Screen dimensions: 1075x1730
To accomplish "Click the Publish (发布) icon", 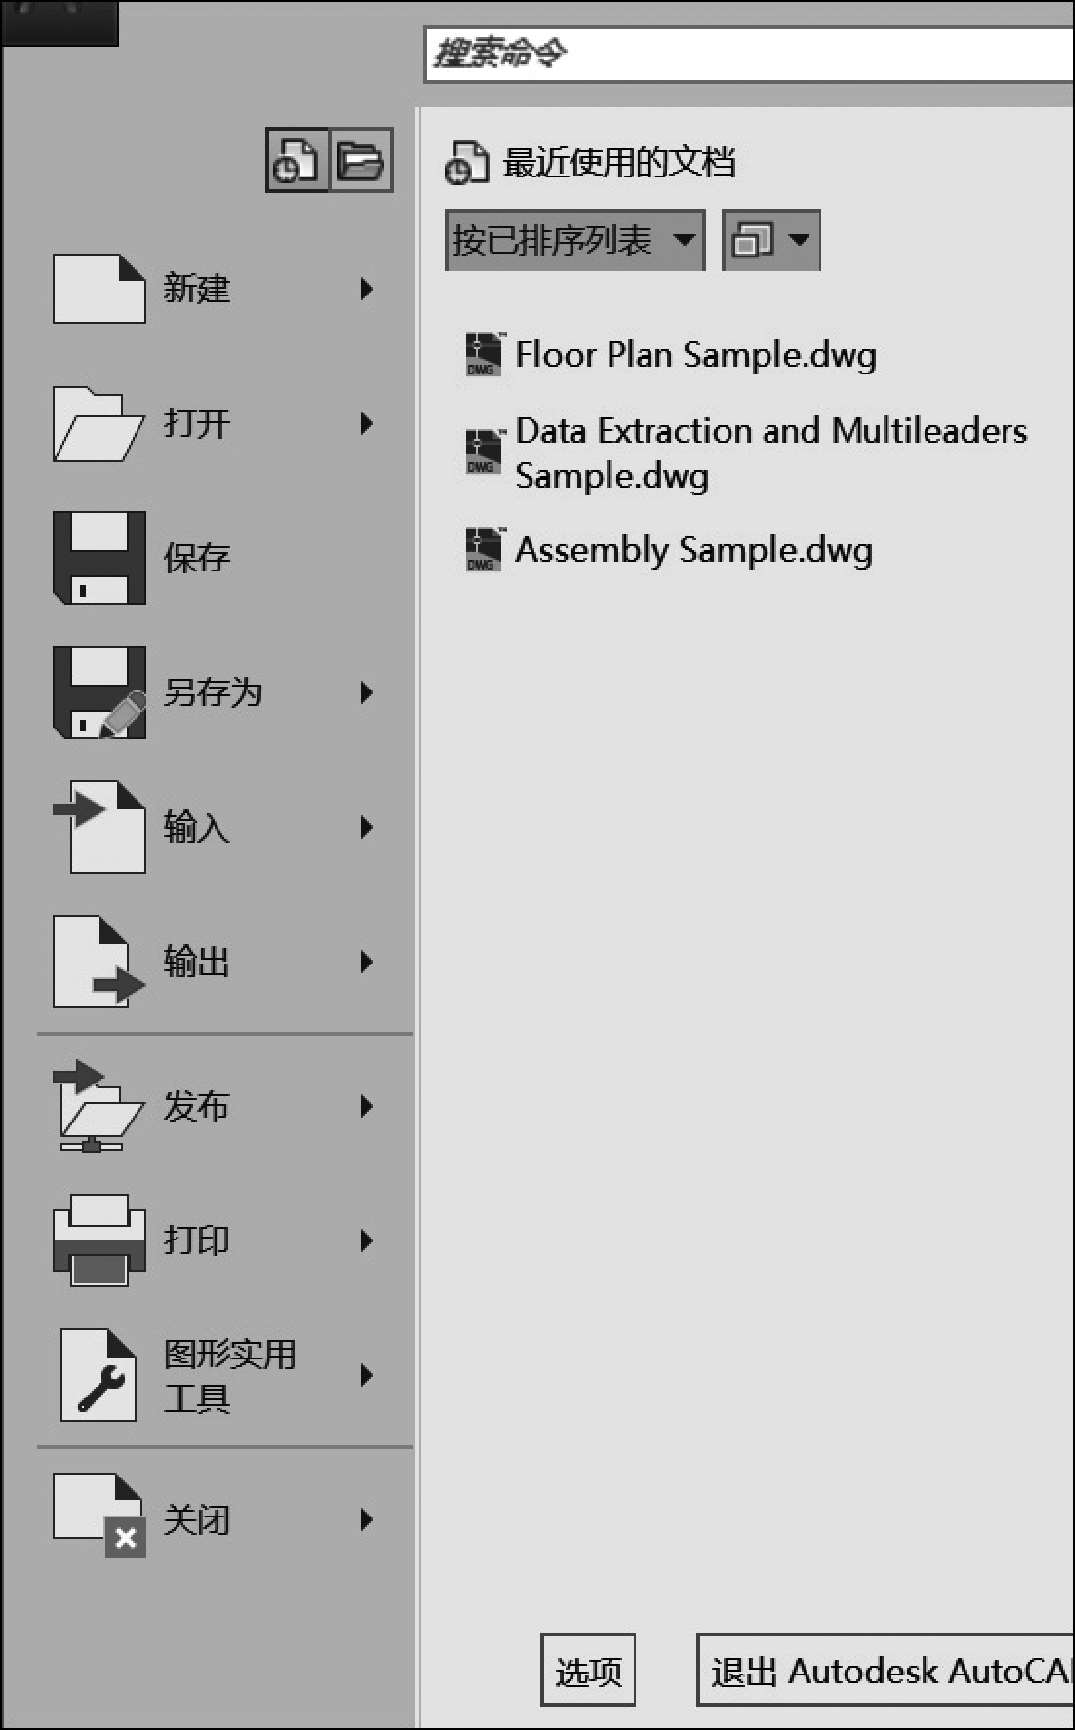I will tap(98, 1106).
